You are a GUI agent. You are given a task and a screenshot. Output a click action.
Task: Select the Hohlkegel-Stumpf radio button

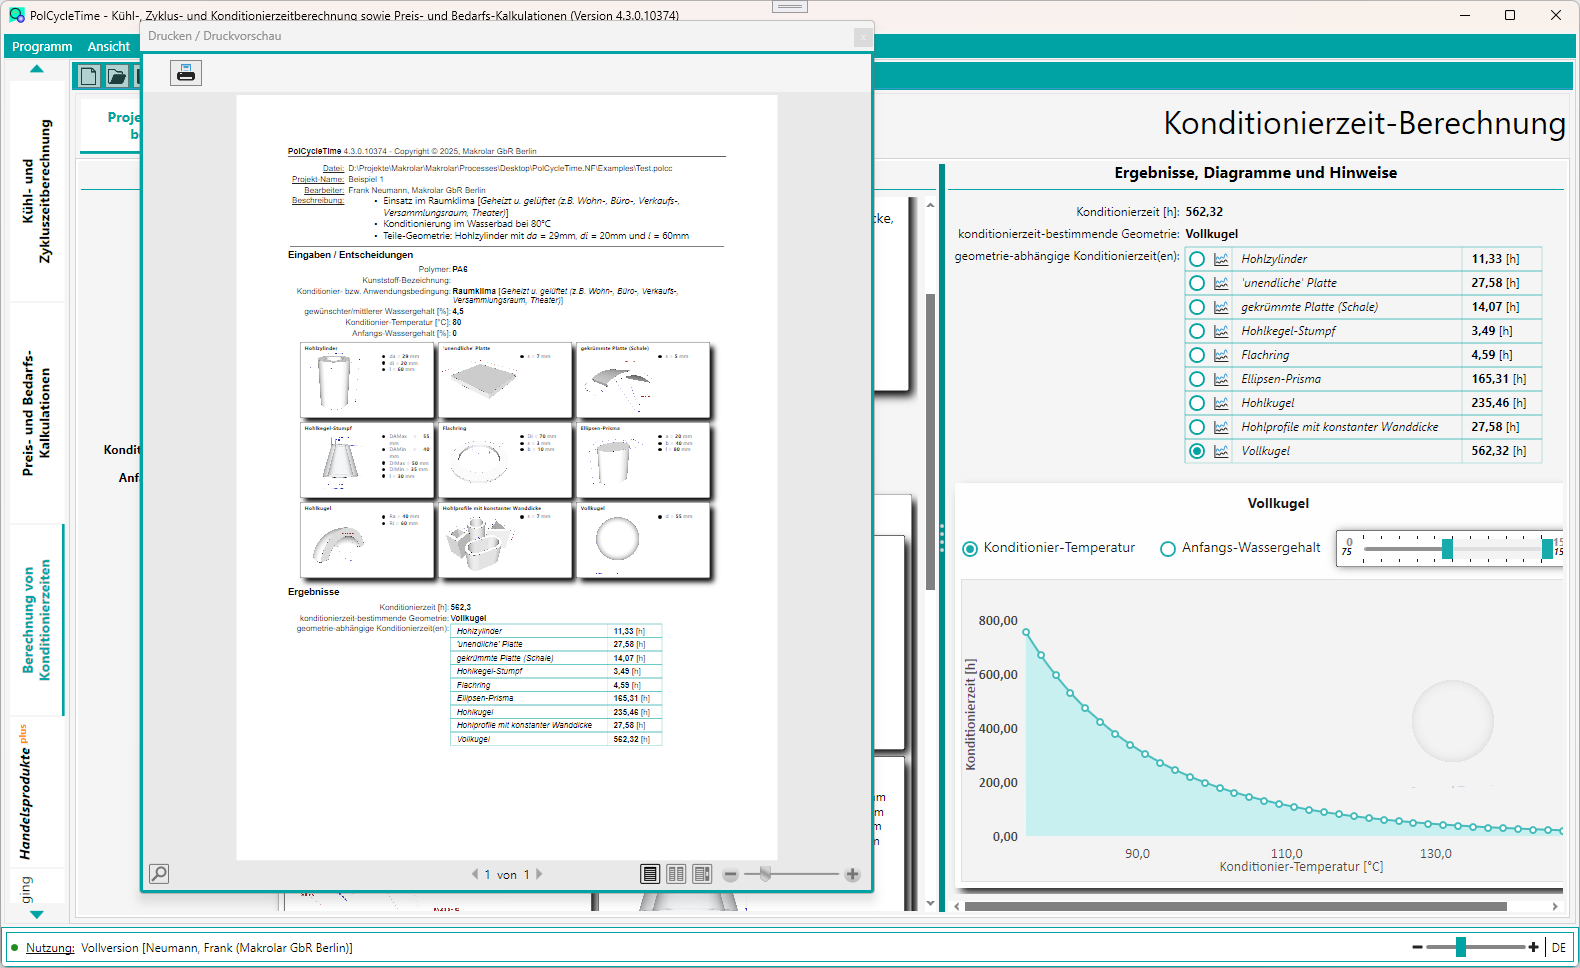[x=1197, y=331]
